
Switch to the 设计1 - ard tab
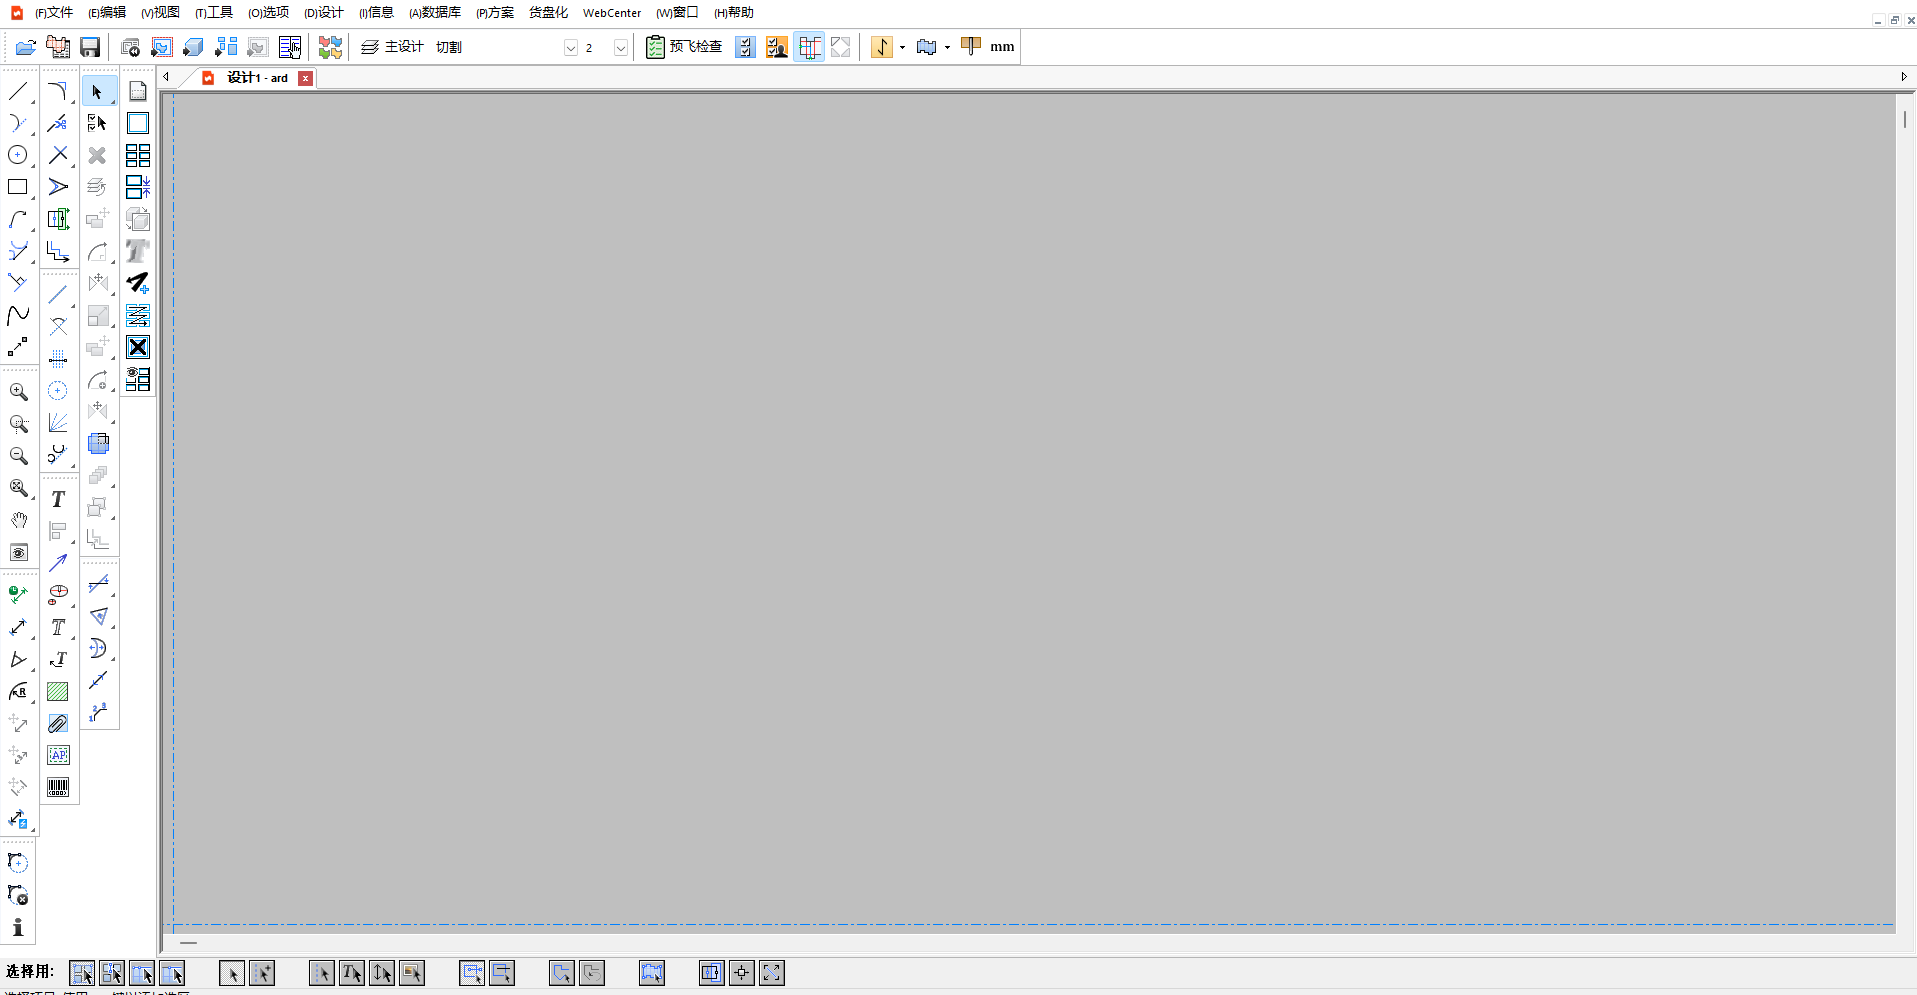pyautogui.click(x=256, y=78)
